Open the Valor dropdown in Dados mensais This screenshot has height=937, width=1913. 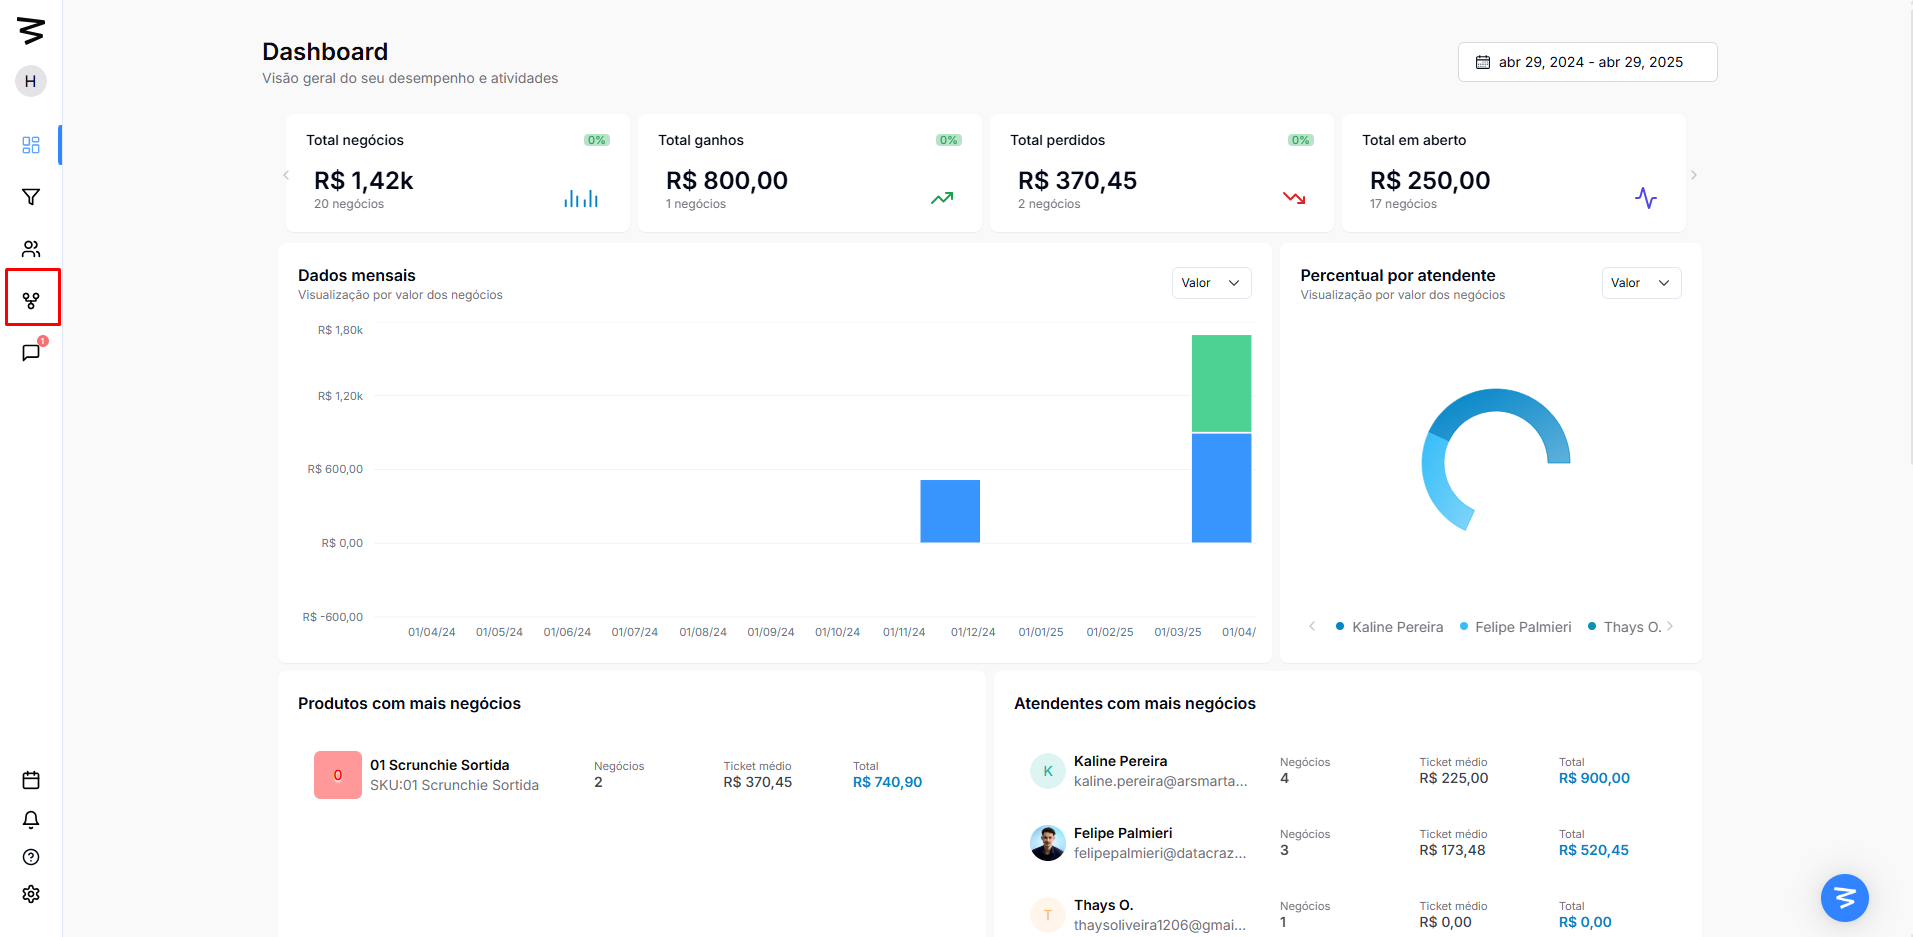pos(1211,283)
